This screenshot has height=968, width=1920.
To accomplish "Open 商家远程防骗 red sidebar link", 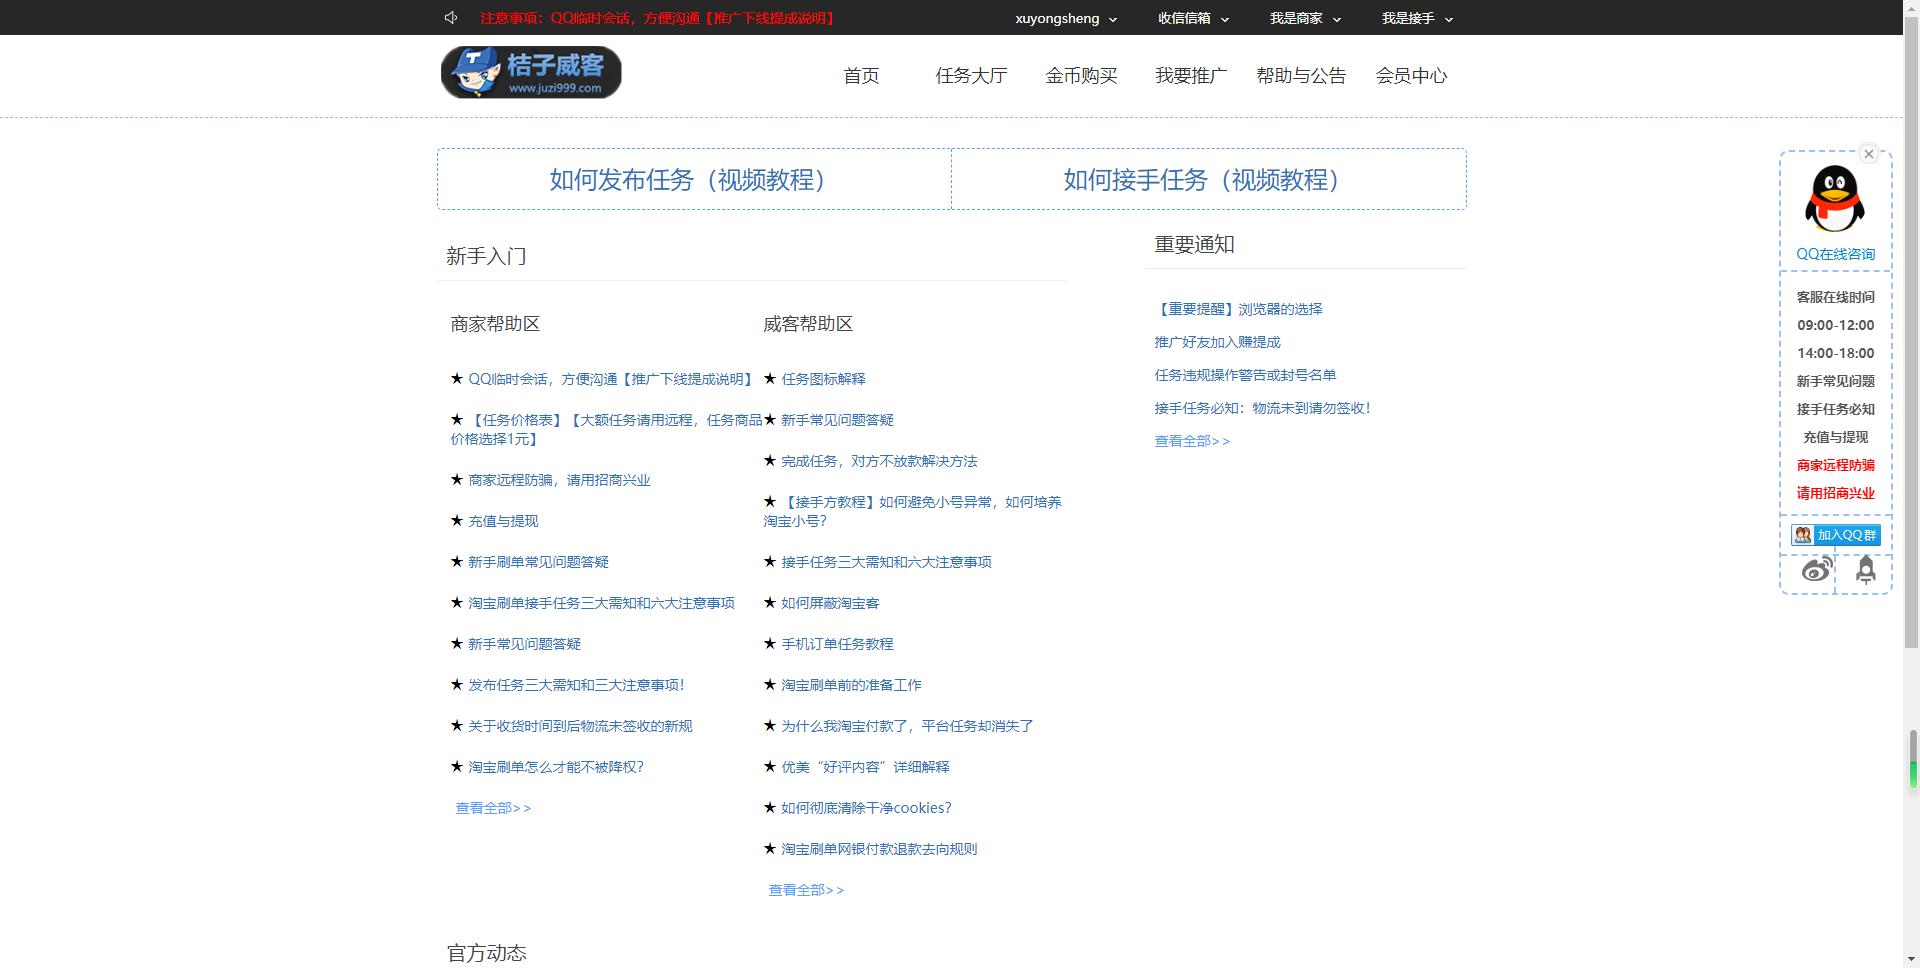I will [x=1835, y=465].
